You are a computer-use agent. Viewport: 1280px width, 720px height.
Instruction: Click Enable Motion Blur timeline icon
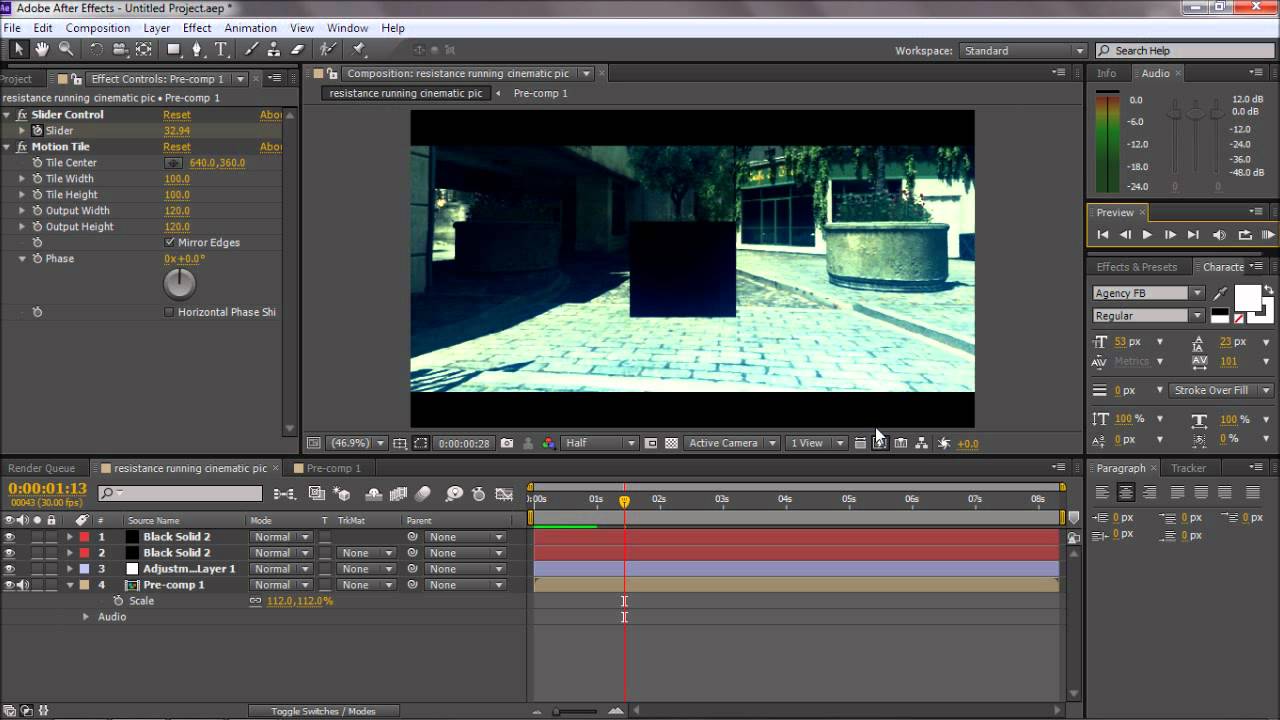pos(423,493)
